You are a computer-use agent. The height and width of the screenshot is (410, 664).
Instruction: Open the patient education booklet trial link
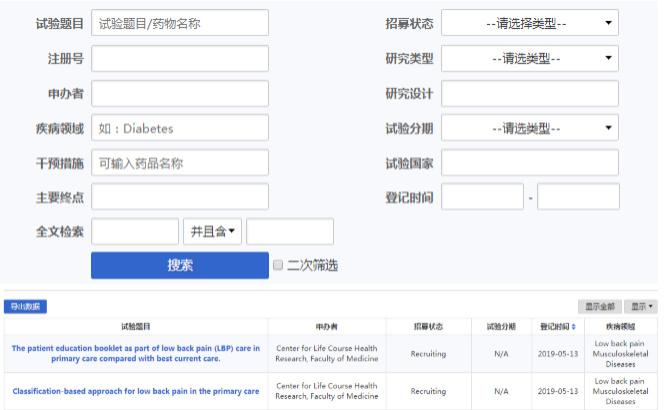(x=136, y=353)
